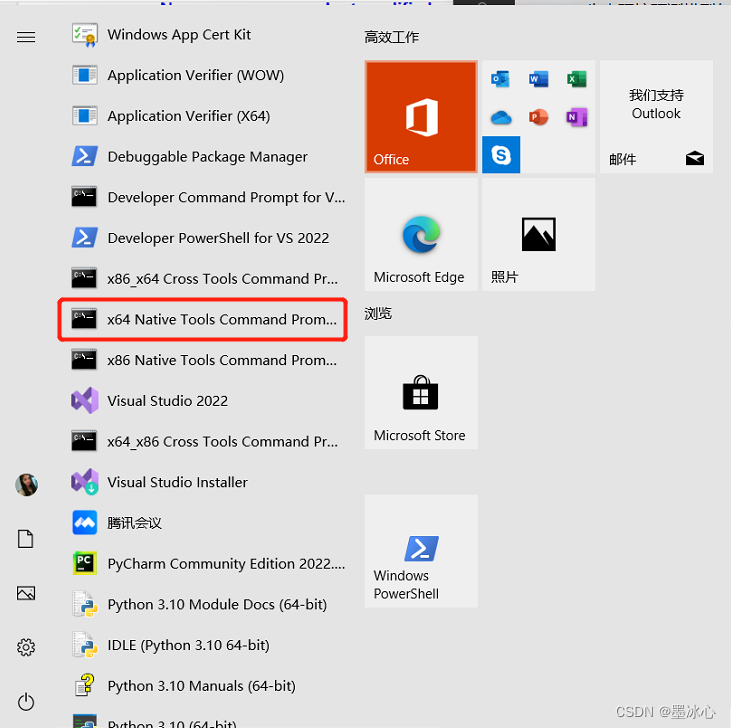Select 'Application Verifier (X64)' label

click(x=189, y=116)
